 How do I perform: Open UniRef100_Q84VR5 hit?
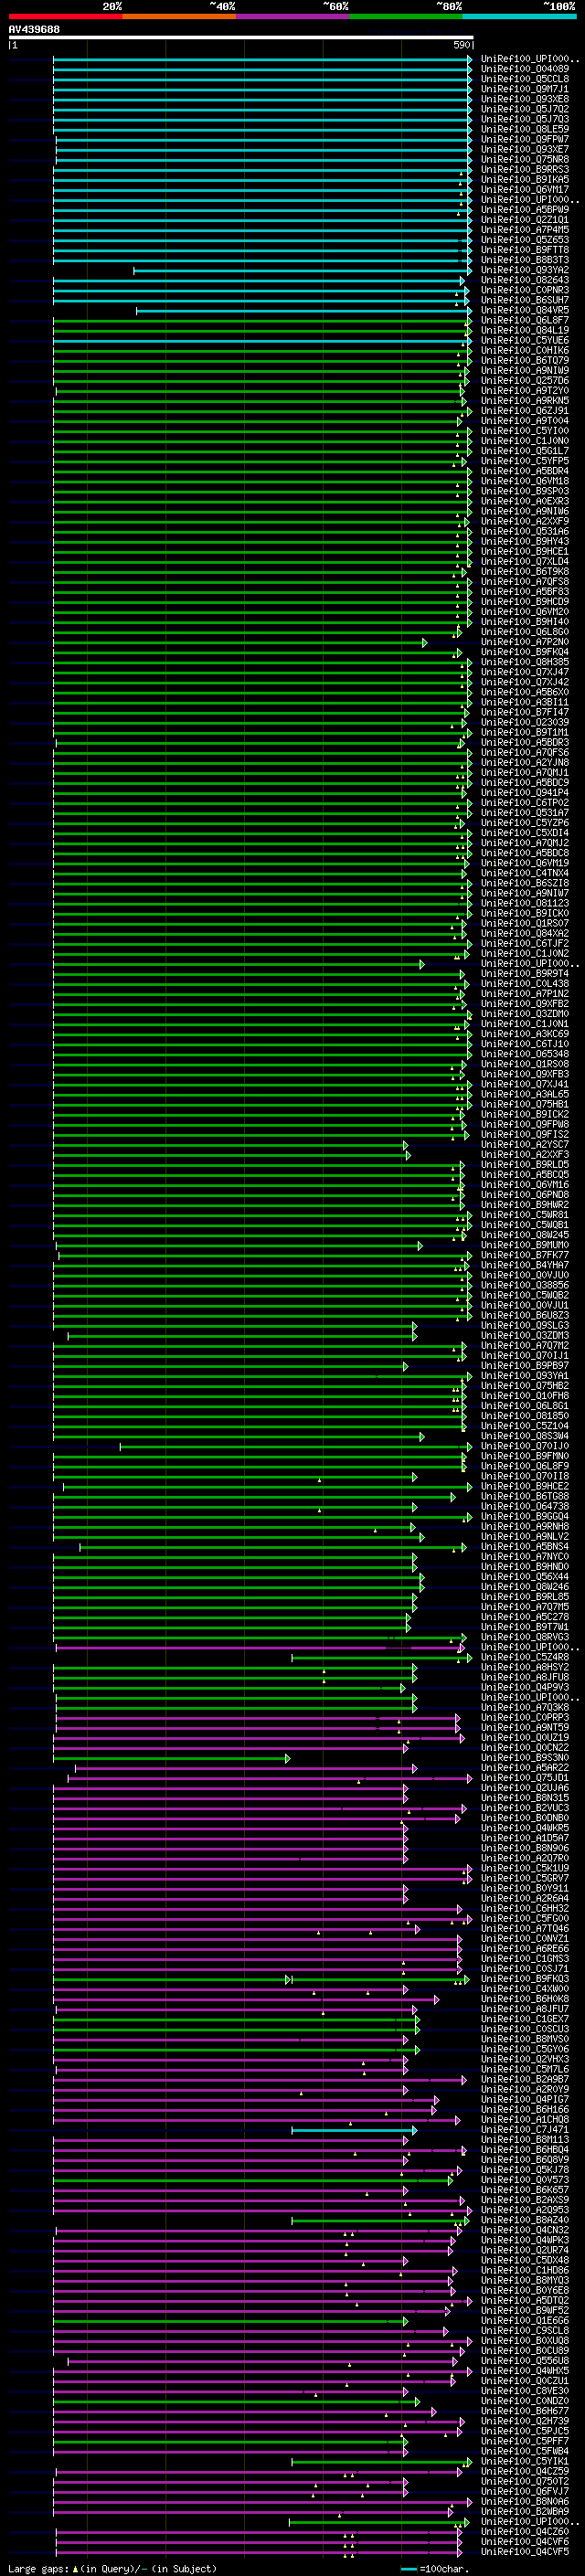pos(525,310)
